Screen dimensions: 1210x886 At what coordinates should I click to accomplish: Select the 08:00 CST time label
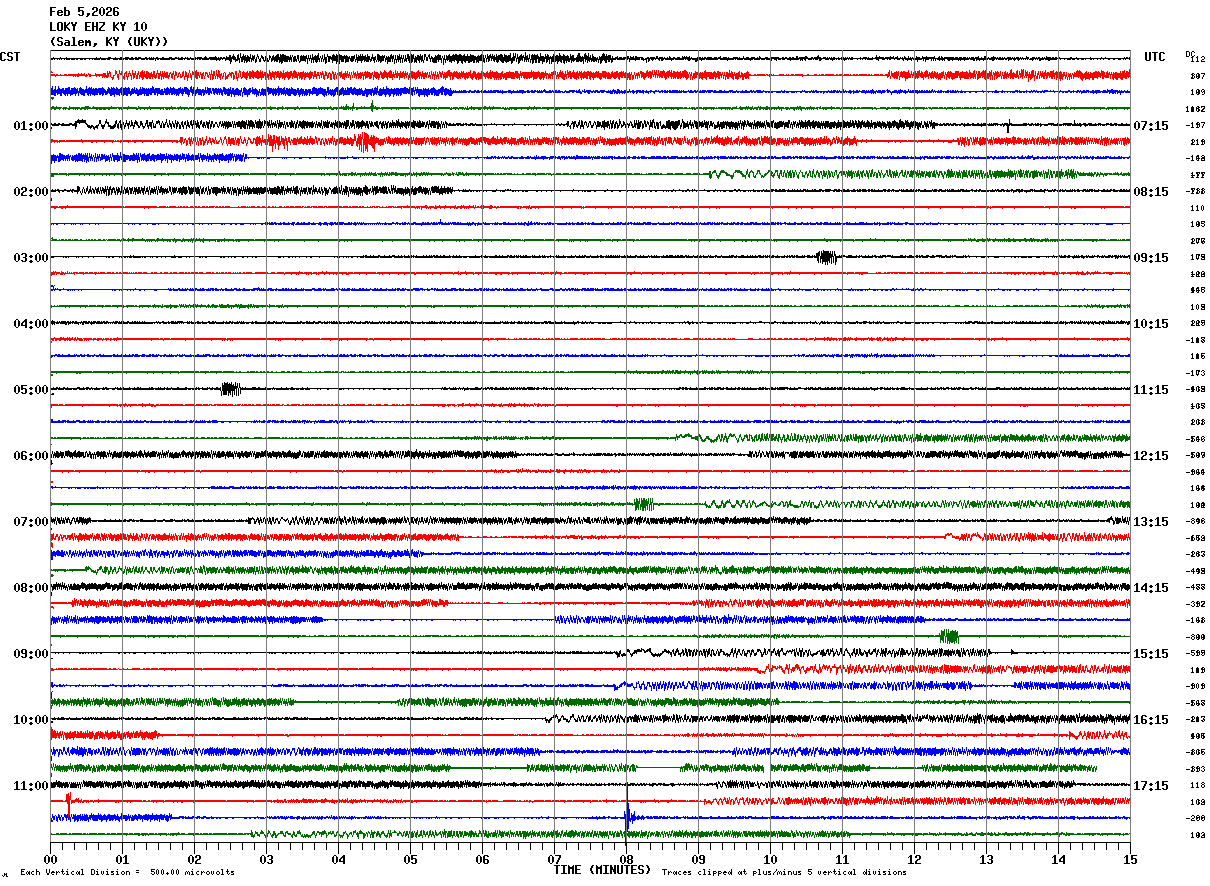(x=31, y=588)
